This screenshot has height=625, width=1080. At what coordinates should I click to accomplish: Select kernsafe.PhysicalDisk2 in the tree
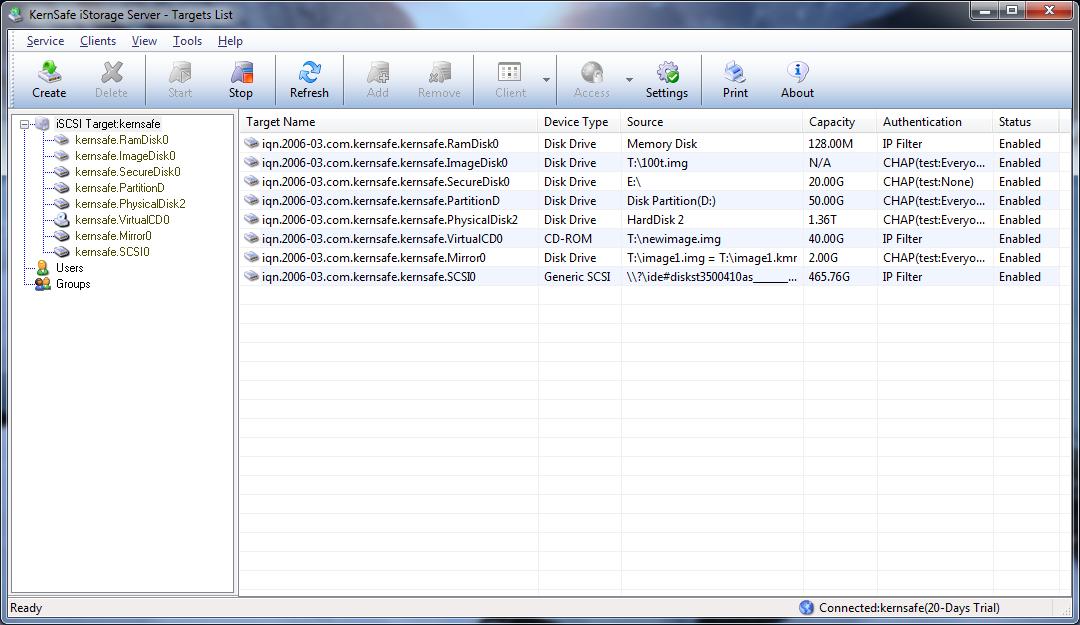point(130,204)
